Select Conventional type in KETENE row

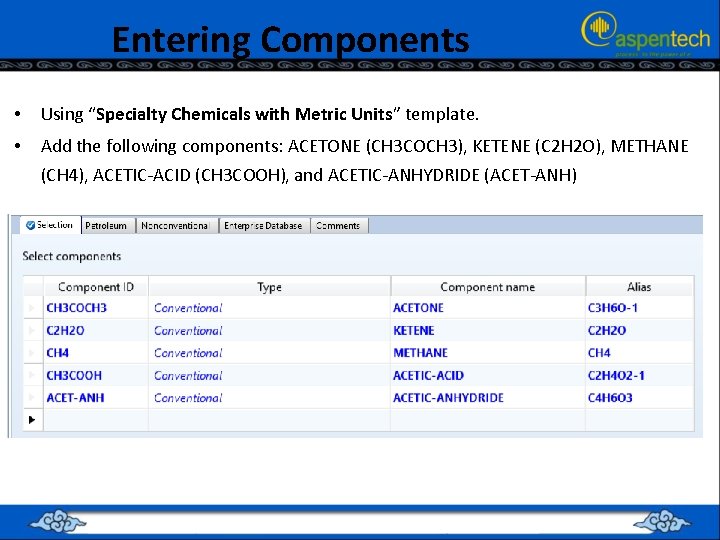tap(270, 330)
